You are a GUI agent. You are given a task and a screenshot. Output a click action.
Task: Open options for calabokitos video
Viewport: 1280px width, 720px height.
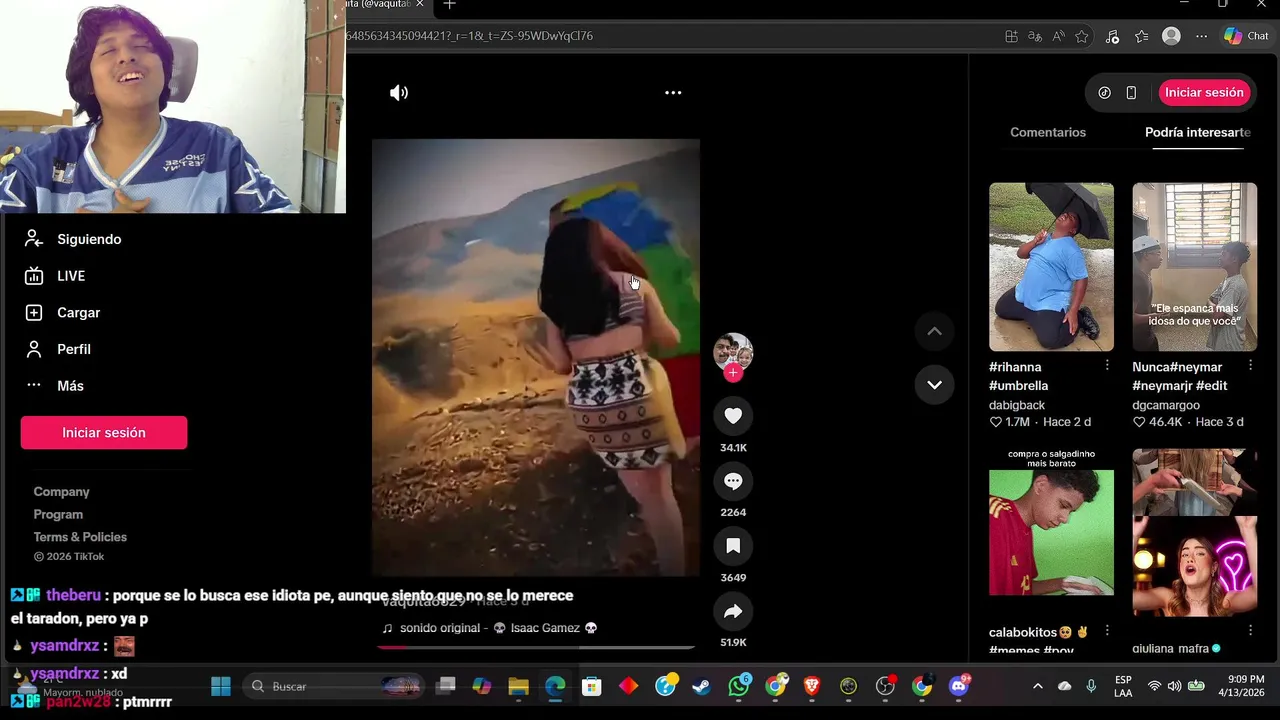[x=1106, y=631]
